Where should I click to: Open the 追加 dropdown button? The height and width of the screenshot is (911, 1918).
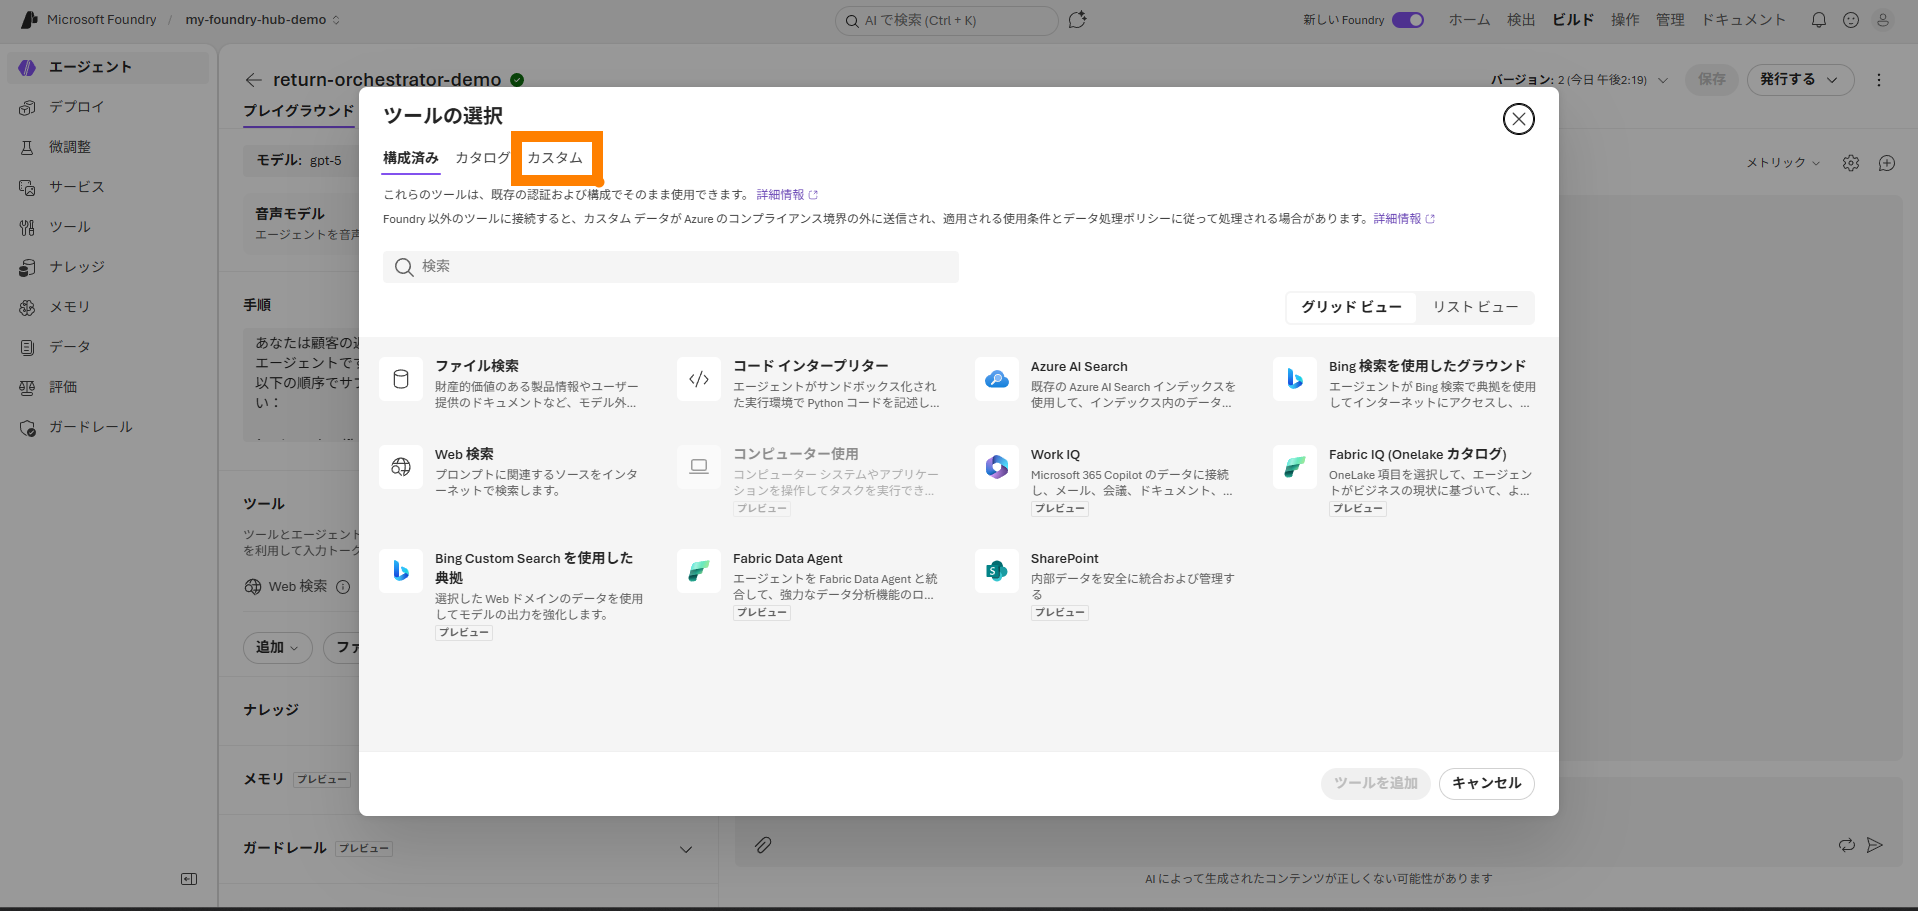(278, 647)
